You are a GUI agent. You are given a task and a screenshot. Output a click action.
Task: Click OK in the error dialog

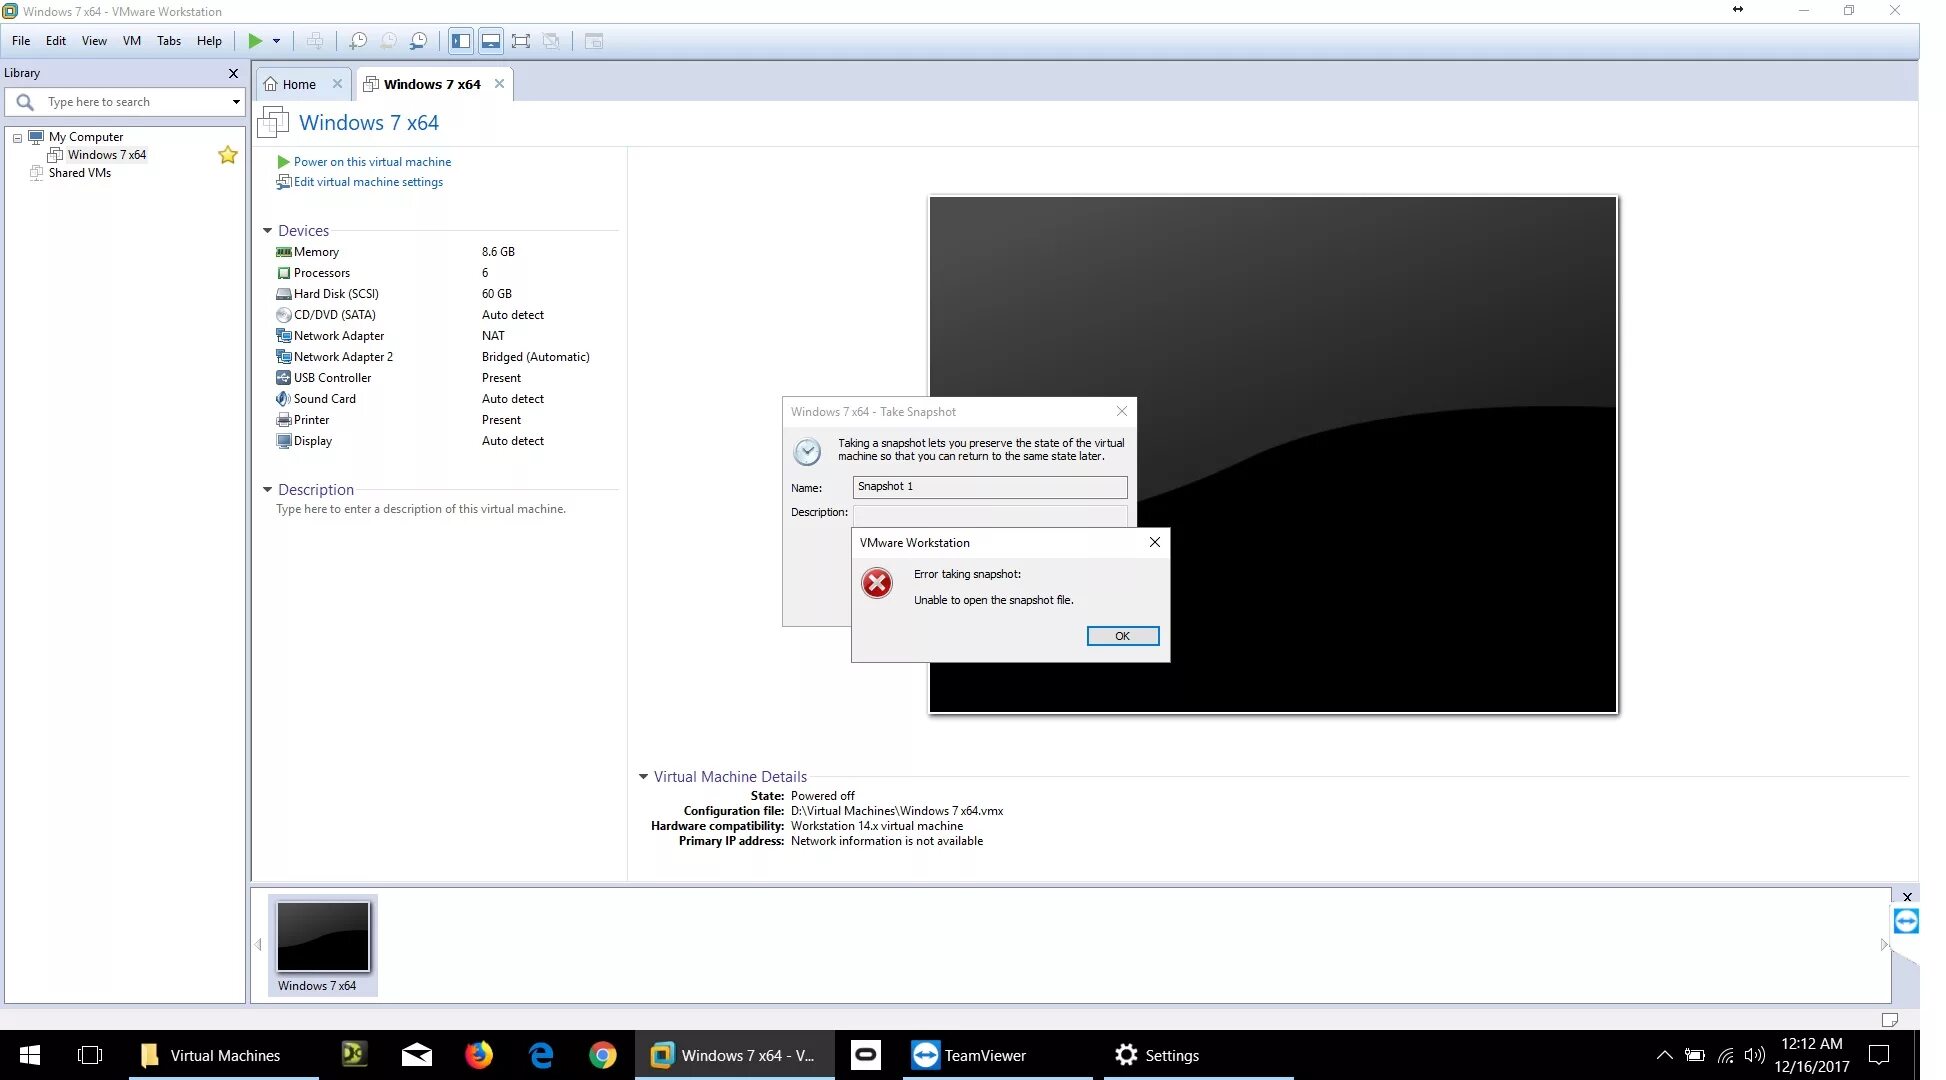[1122, 636]
